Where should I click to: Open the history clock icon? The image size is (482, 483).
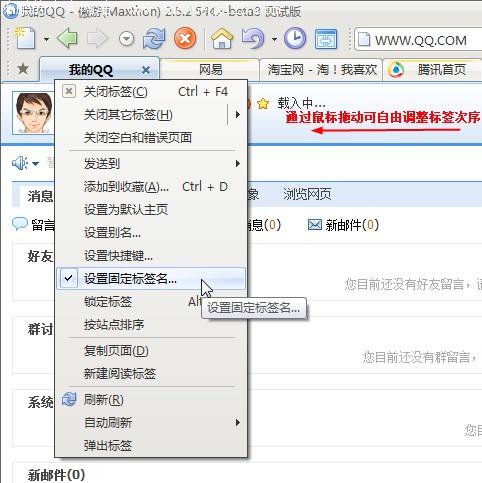[295, 38]
